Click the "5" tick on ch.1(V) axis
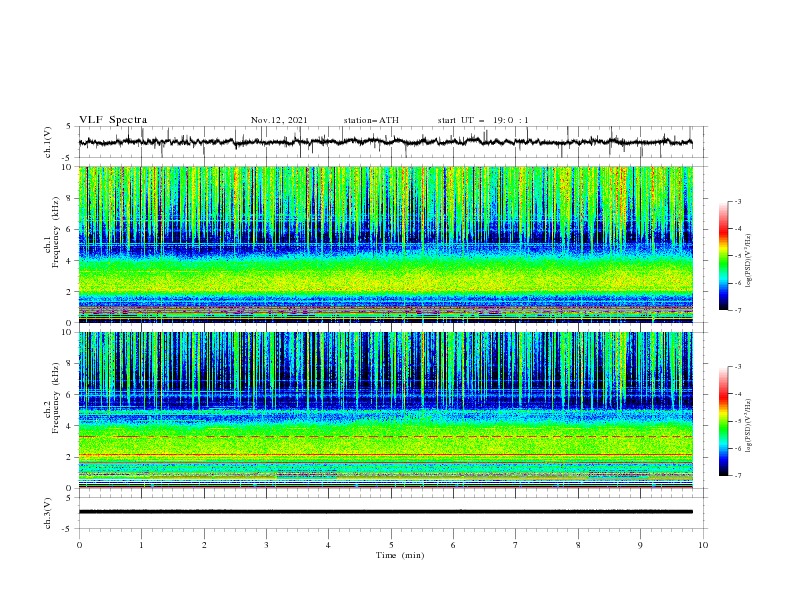 click(69, 126)
